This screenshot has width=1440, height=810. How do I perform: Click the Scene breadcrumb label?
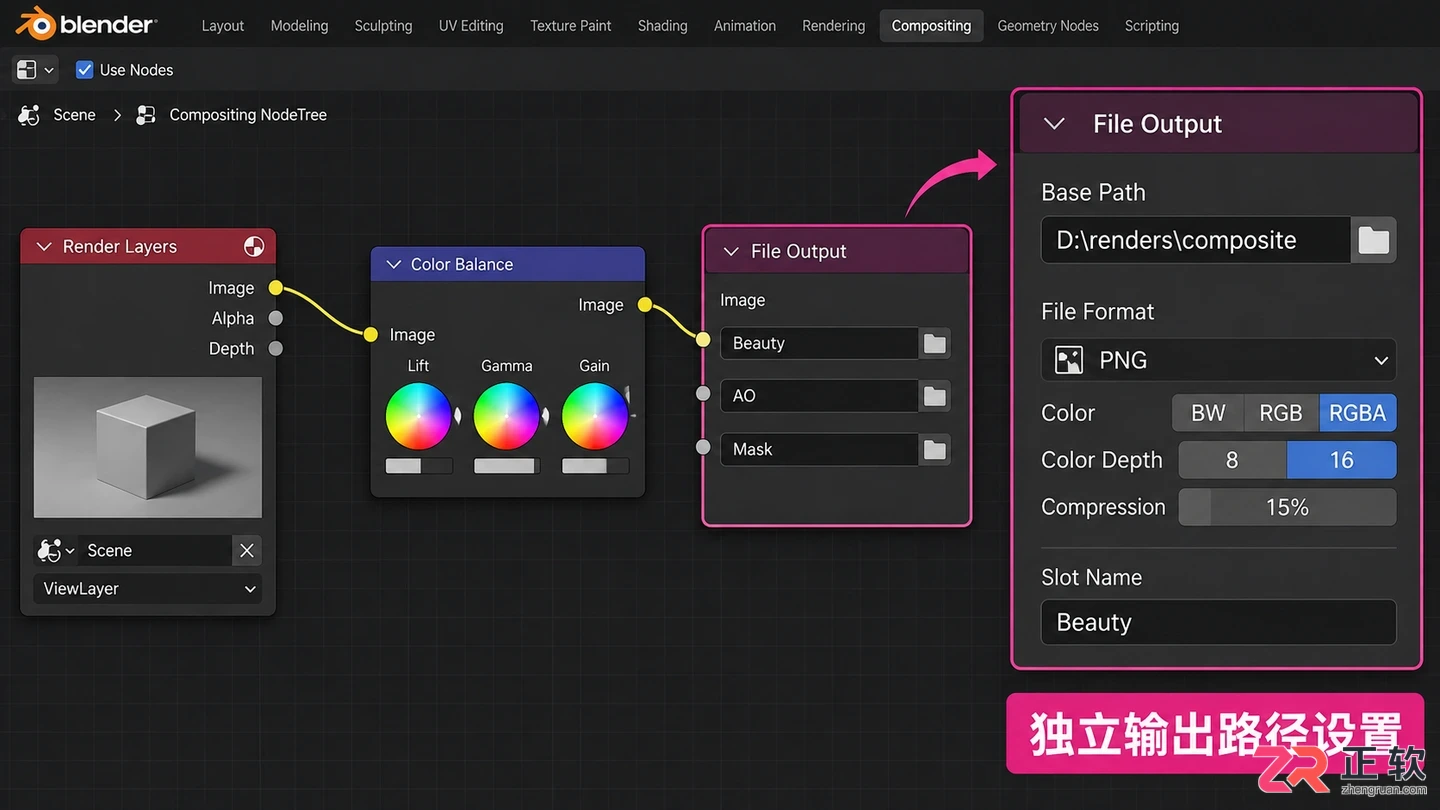coord(74,115)
